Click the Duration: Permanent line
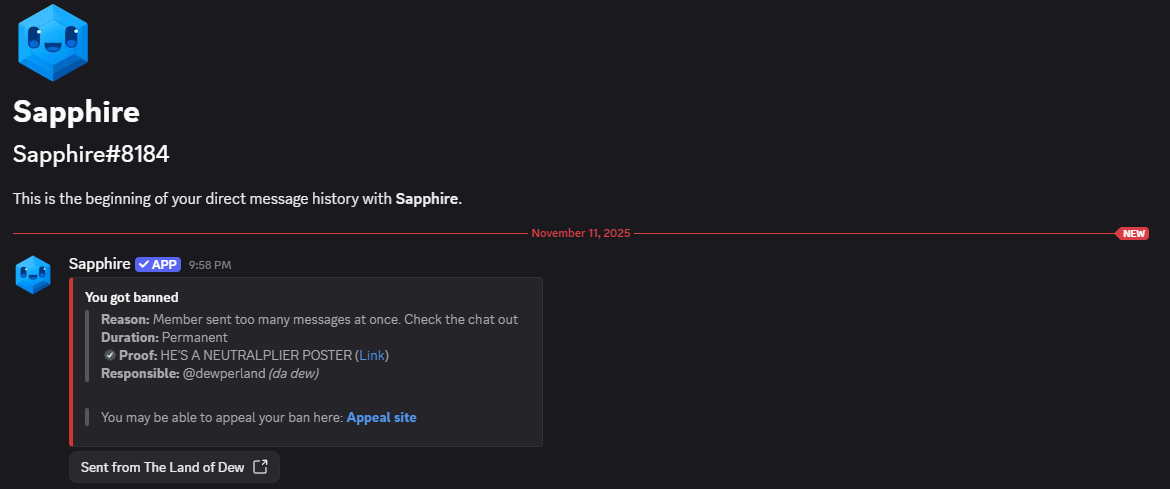Screen dimensions: 1170x489 [164, 337]
